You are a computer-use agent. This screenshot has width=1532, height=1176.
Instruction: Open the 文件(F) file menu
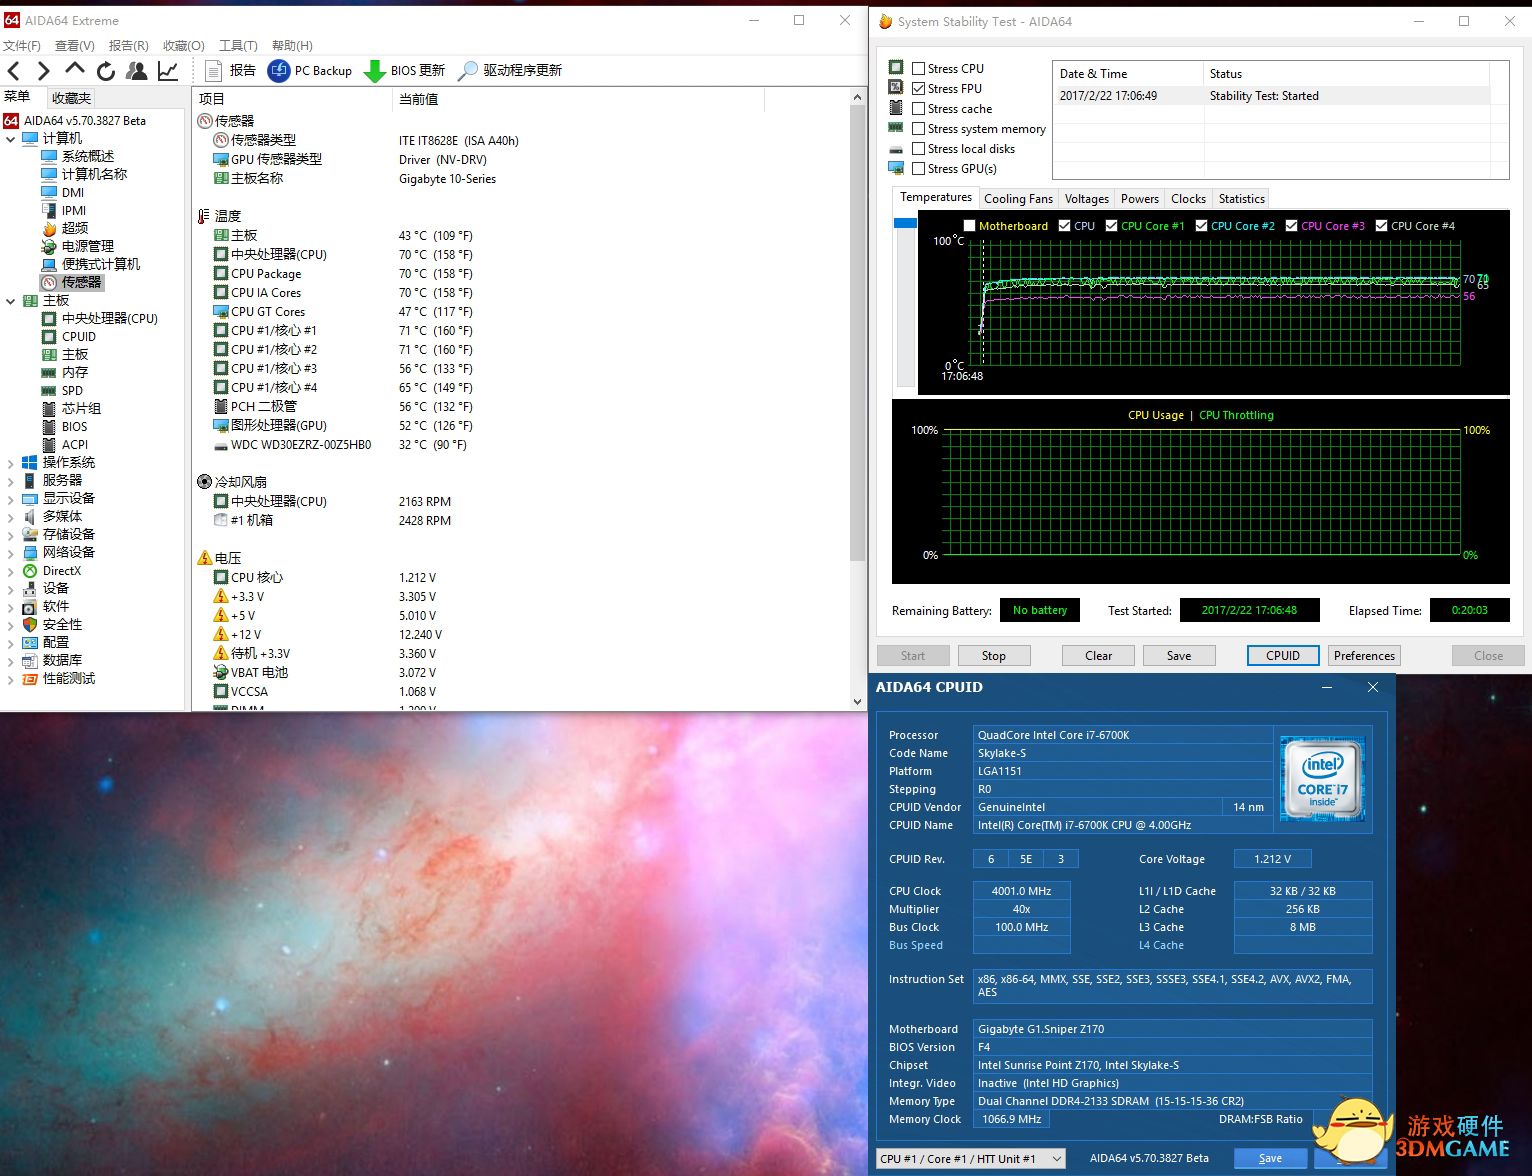tap(21, 45)
